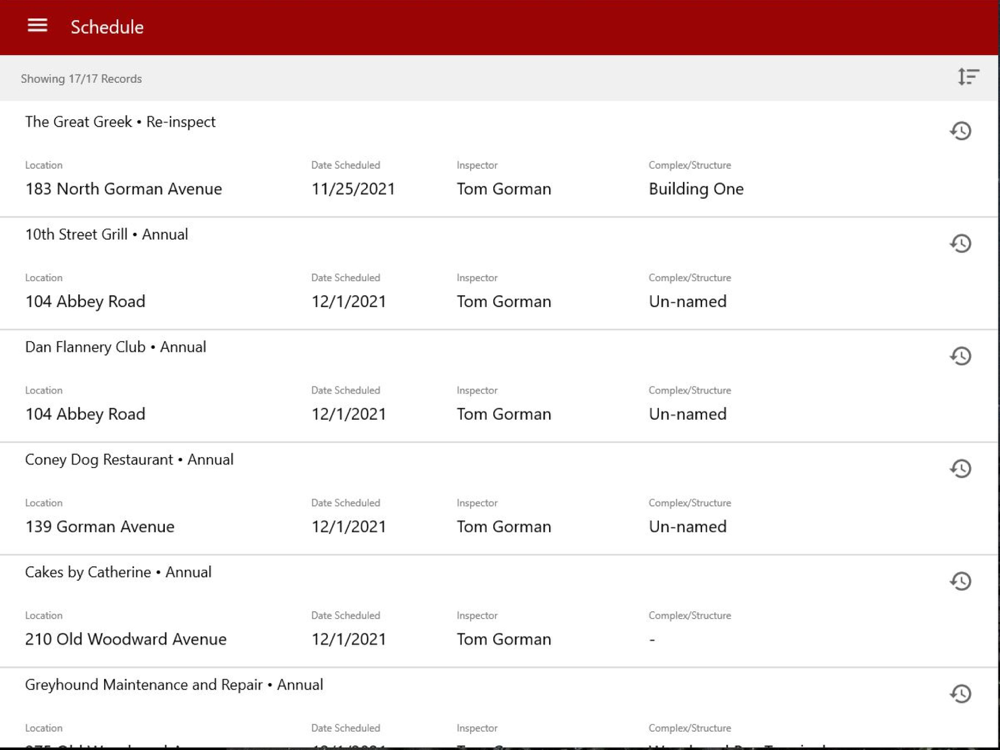Select Coney Dog Restaurant • Annual title
The image size is (1000, 750).
(129, 460)
